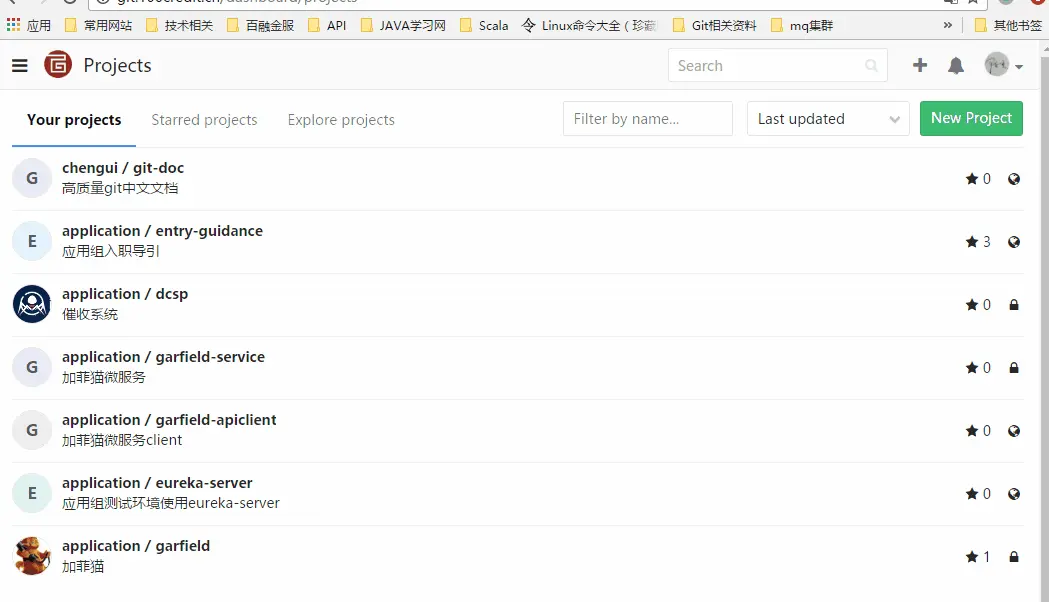Click the globe icon on garfield-apiclient row
Image resolution: width=1049 pixels, height=602 pixels.
pos(1014,430)
